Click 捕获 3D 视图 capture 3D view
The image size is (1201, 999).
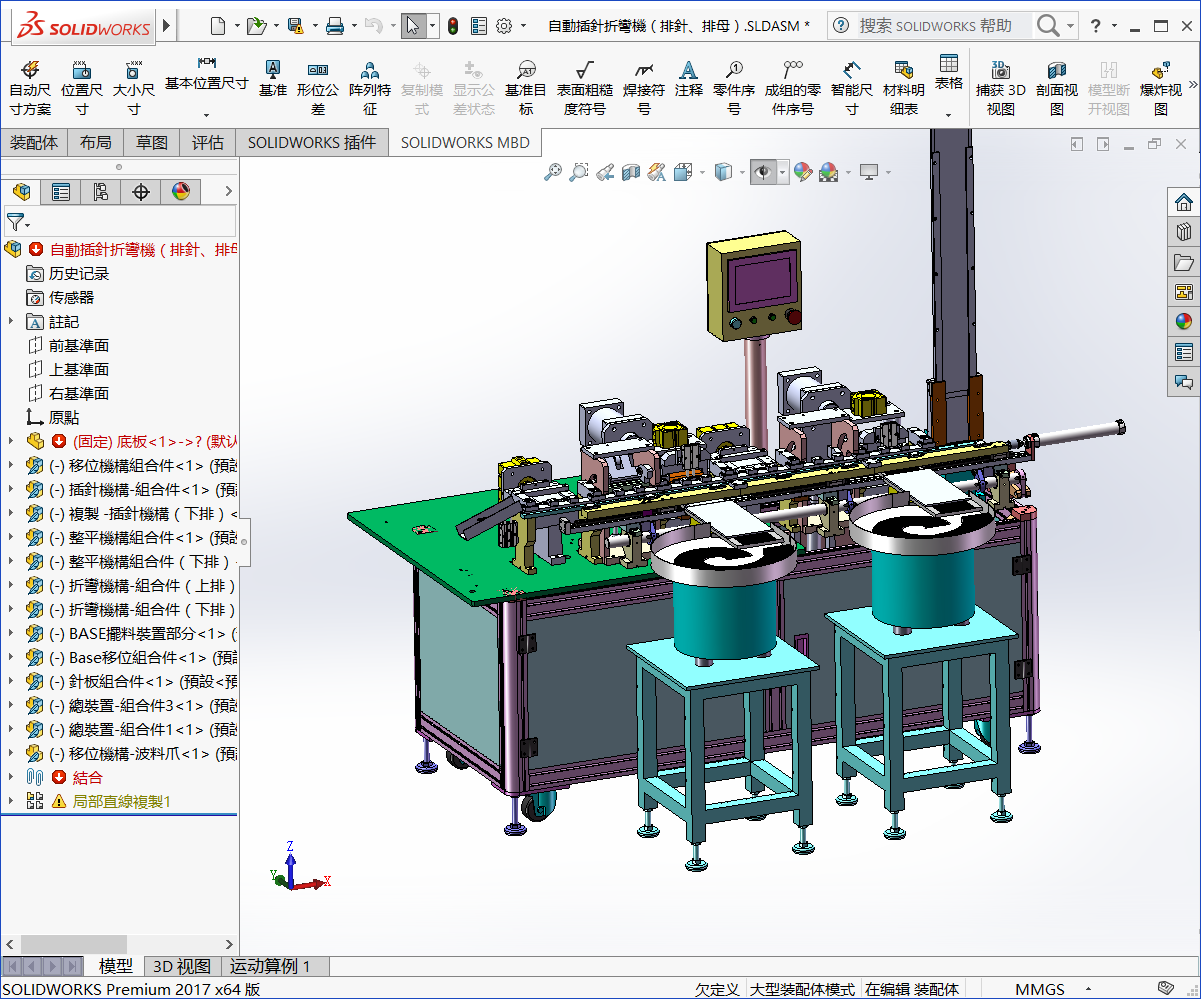pyautogui.click(x=1001, y=87)
